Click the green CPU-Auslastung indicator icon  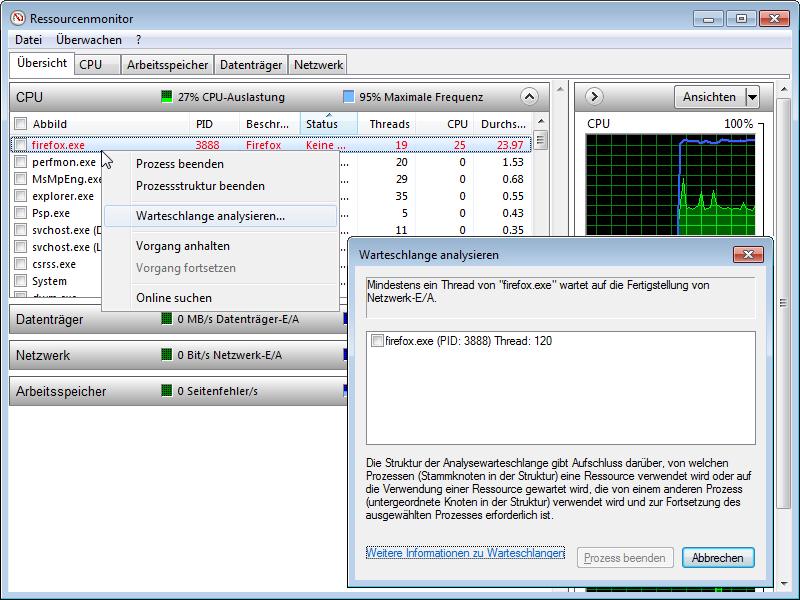point(166,97)
